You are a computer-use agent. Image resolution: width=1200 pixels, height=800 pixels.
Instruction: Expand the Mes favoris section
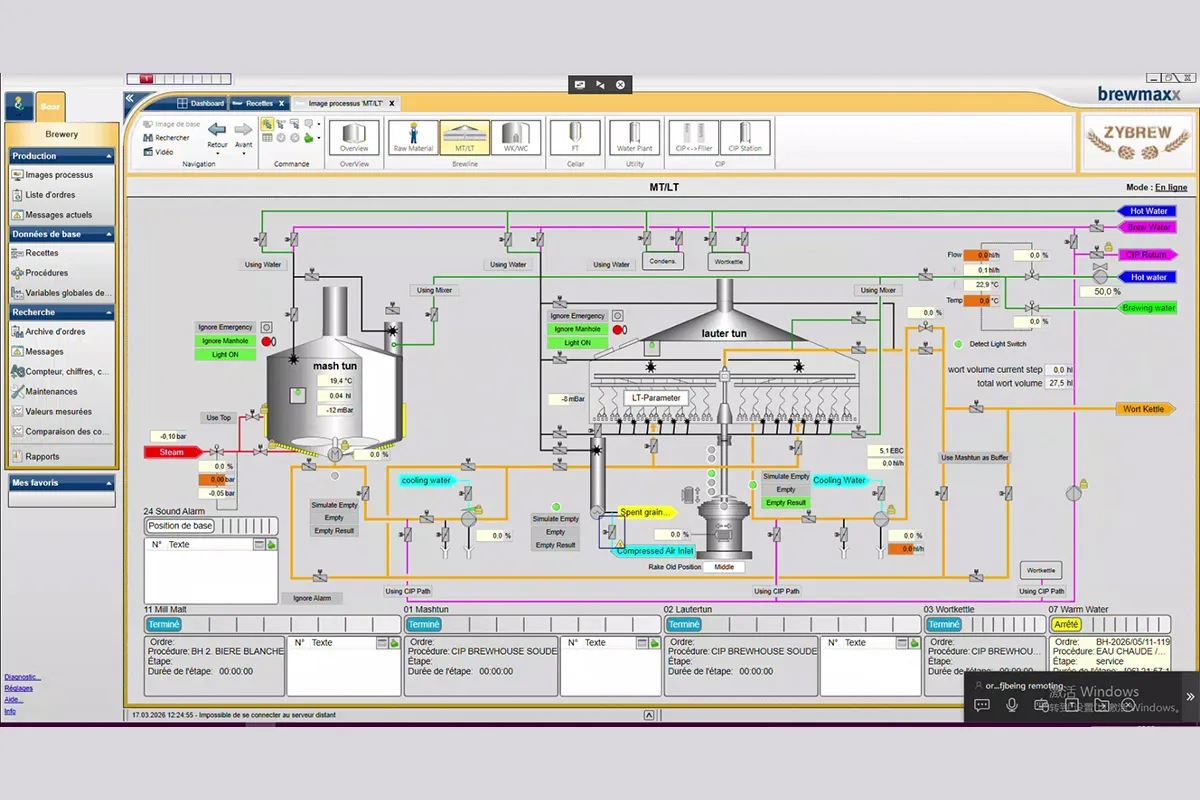[x=109, y=482]
